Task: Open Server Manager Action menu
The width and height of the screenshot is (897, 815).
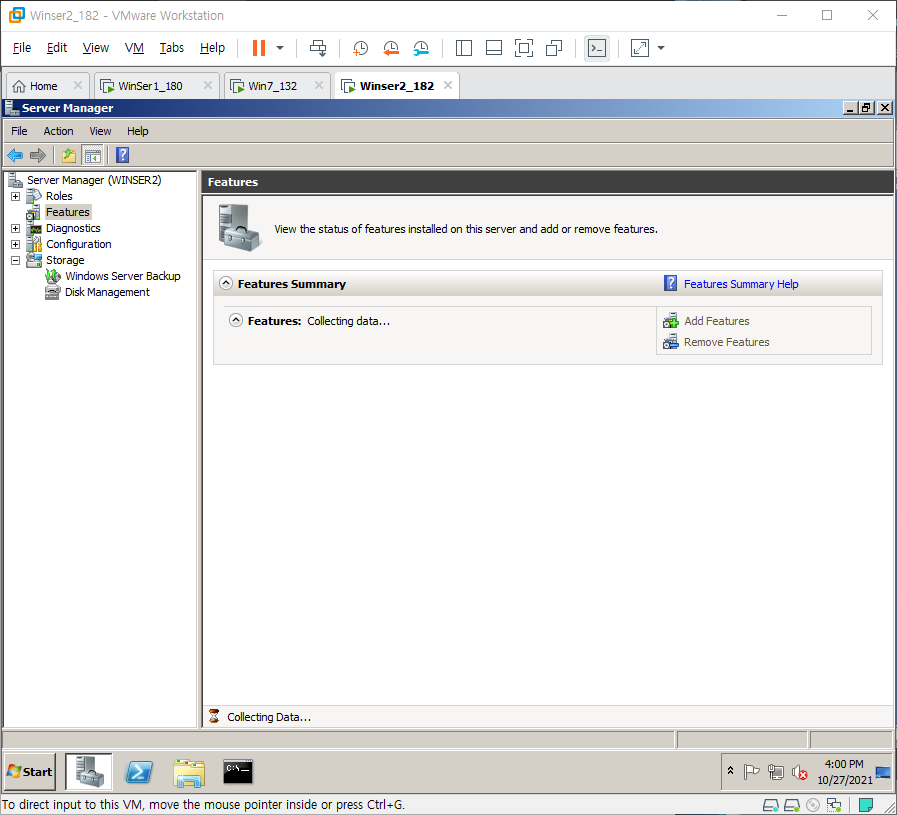Action: click(58, 131)
